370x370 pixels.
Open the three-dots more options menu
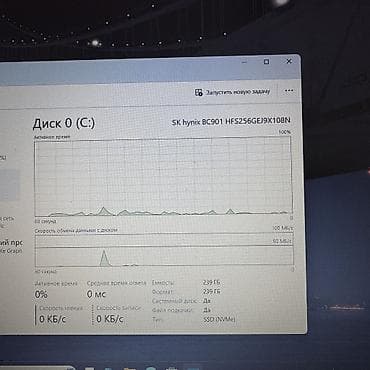[x=289, y=91]
